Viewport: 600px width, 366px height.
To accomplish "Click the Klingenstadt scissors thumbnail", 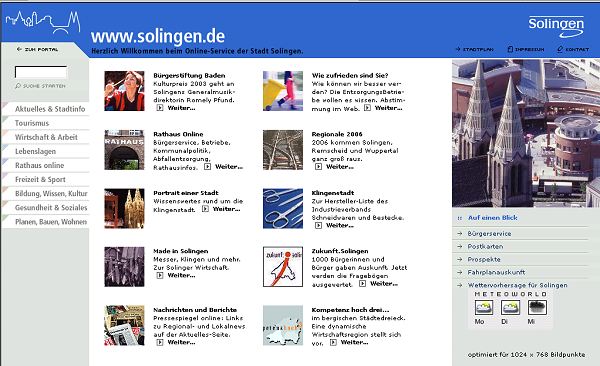I will [283, 208].
